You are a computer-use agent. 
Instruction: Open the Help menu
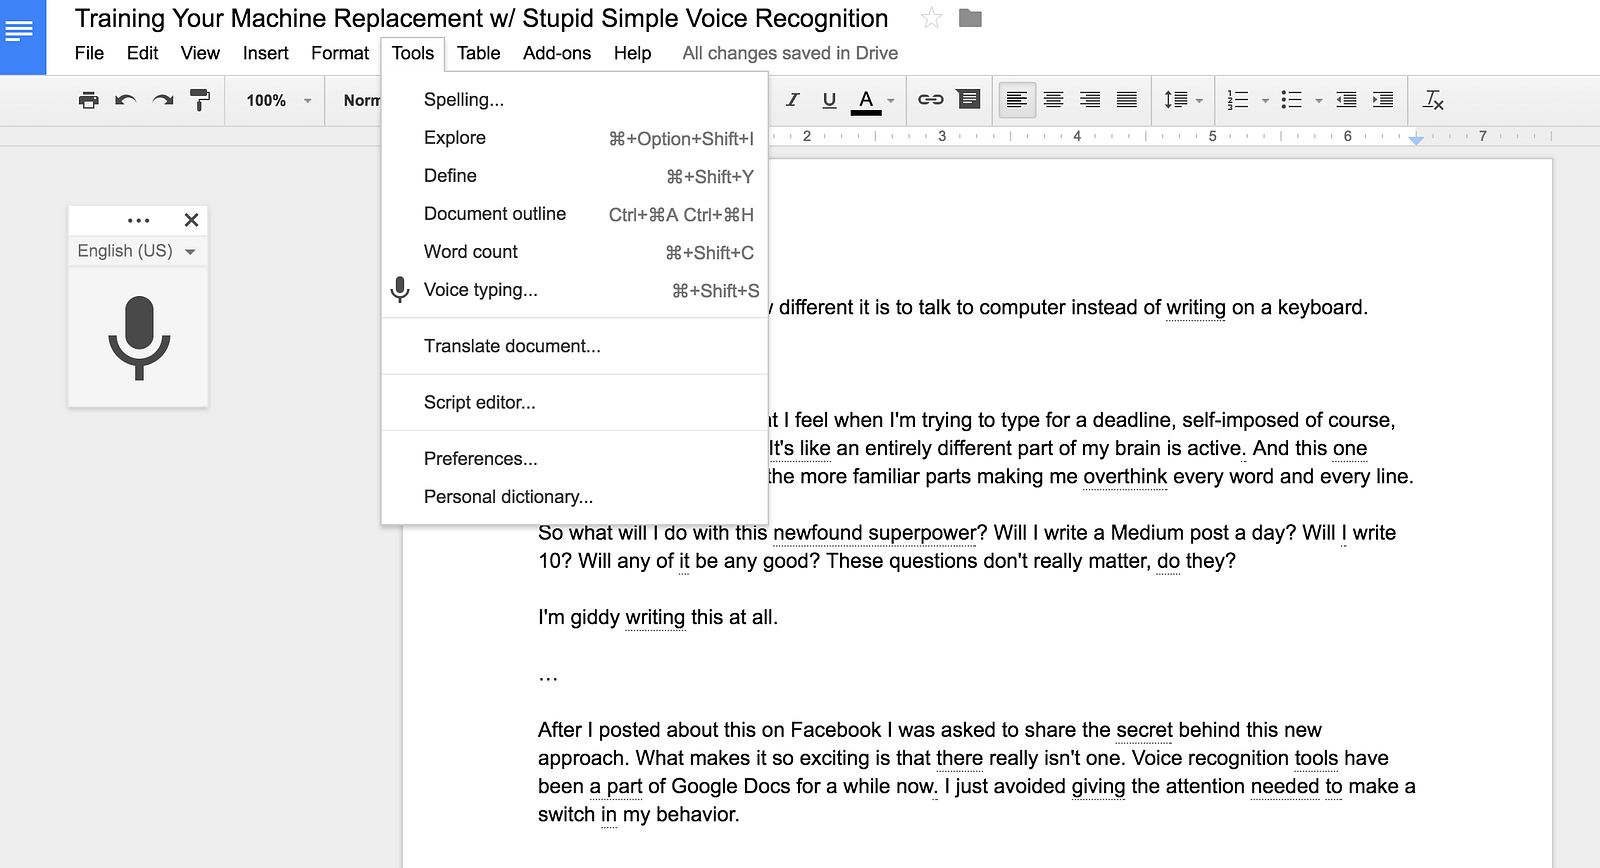[x=632, y=53]
